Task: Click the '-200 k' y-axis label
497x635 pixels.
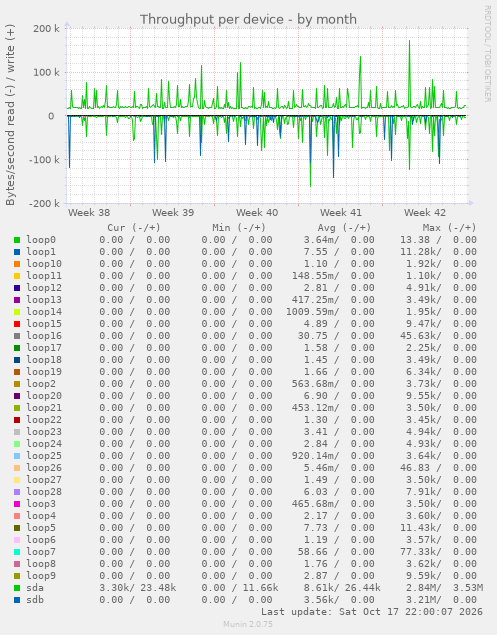Action: [x=45, y=203]
